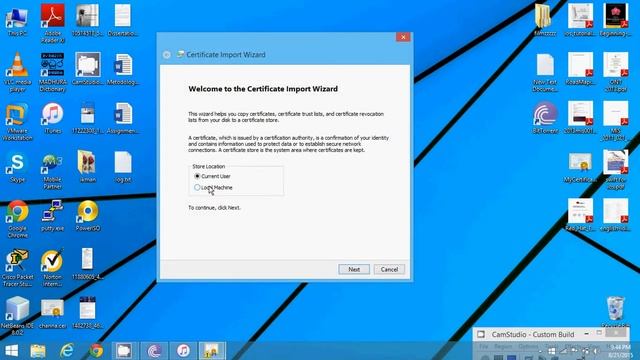Open File Explorer from the taskbar

[38, 351]
